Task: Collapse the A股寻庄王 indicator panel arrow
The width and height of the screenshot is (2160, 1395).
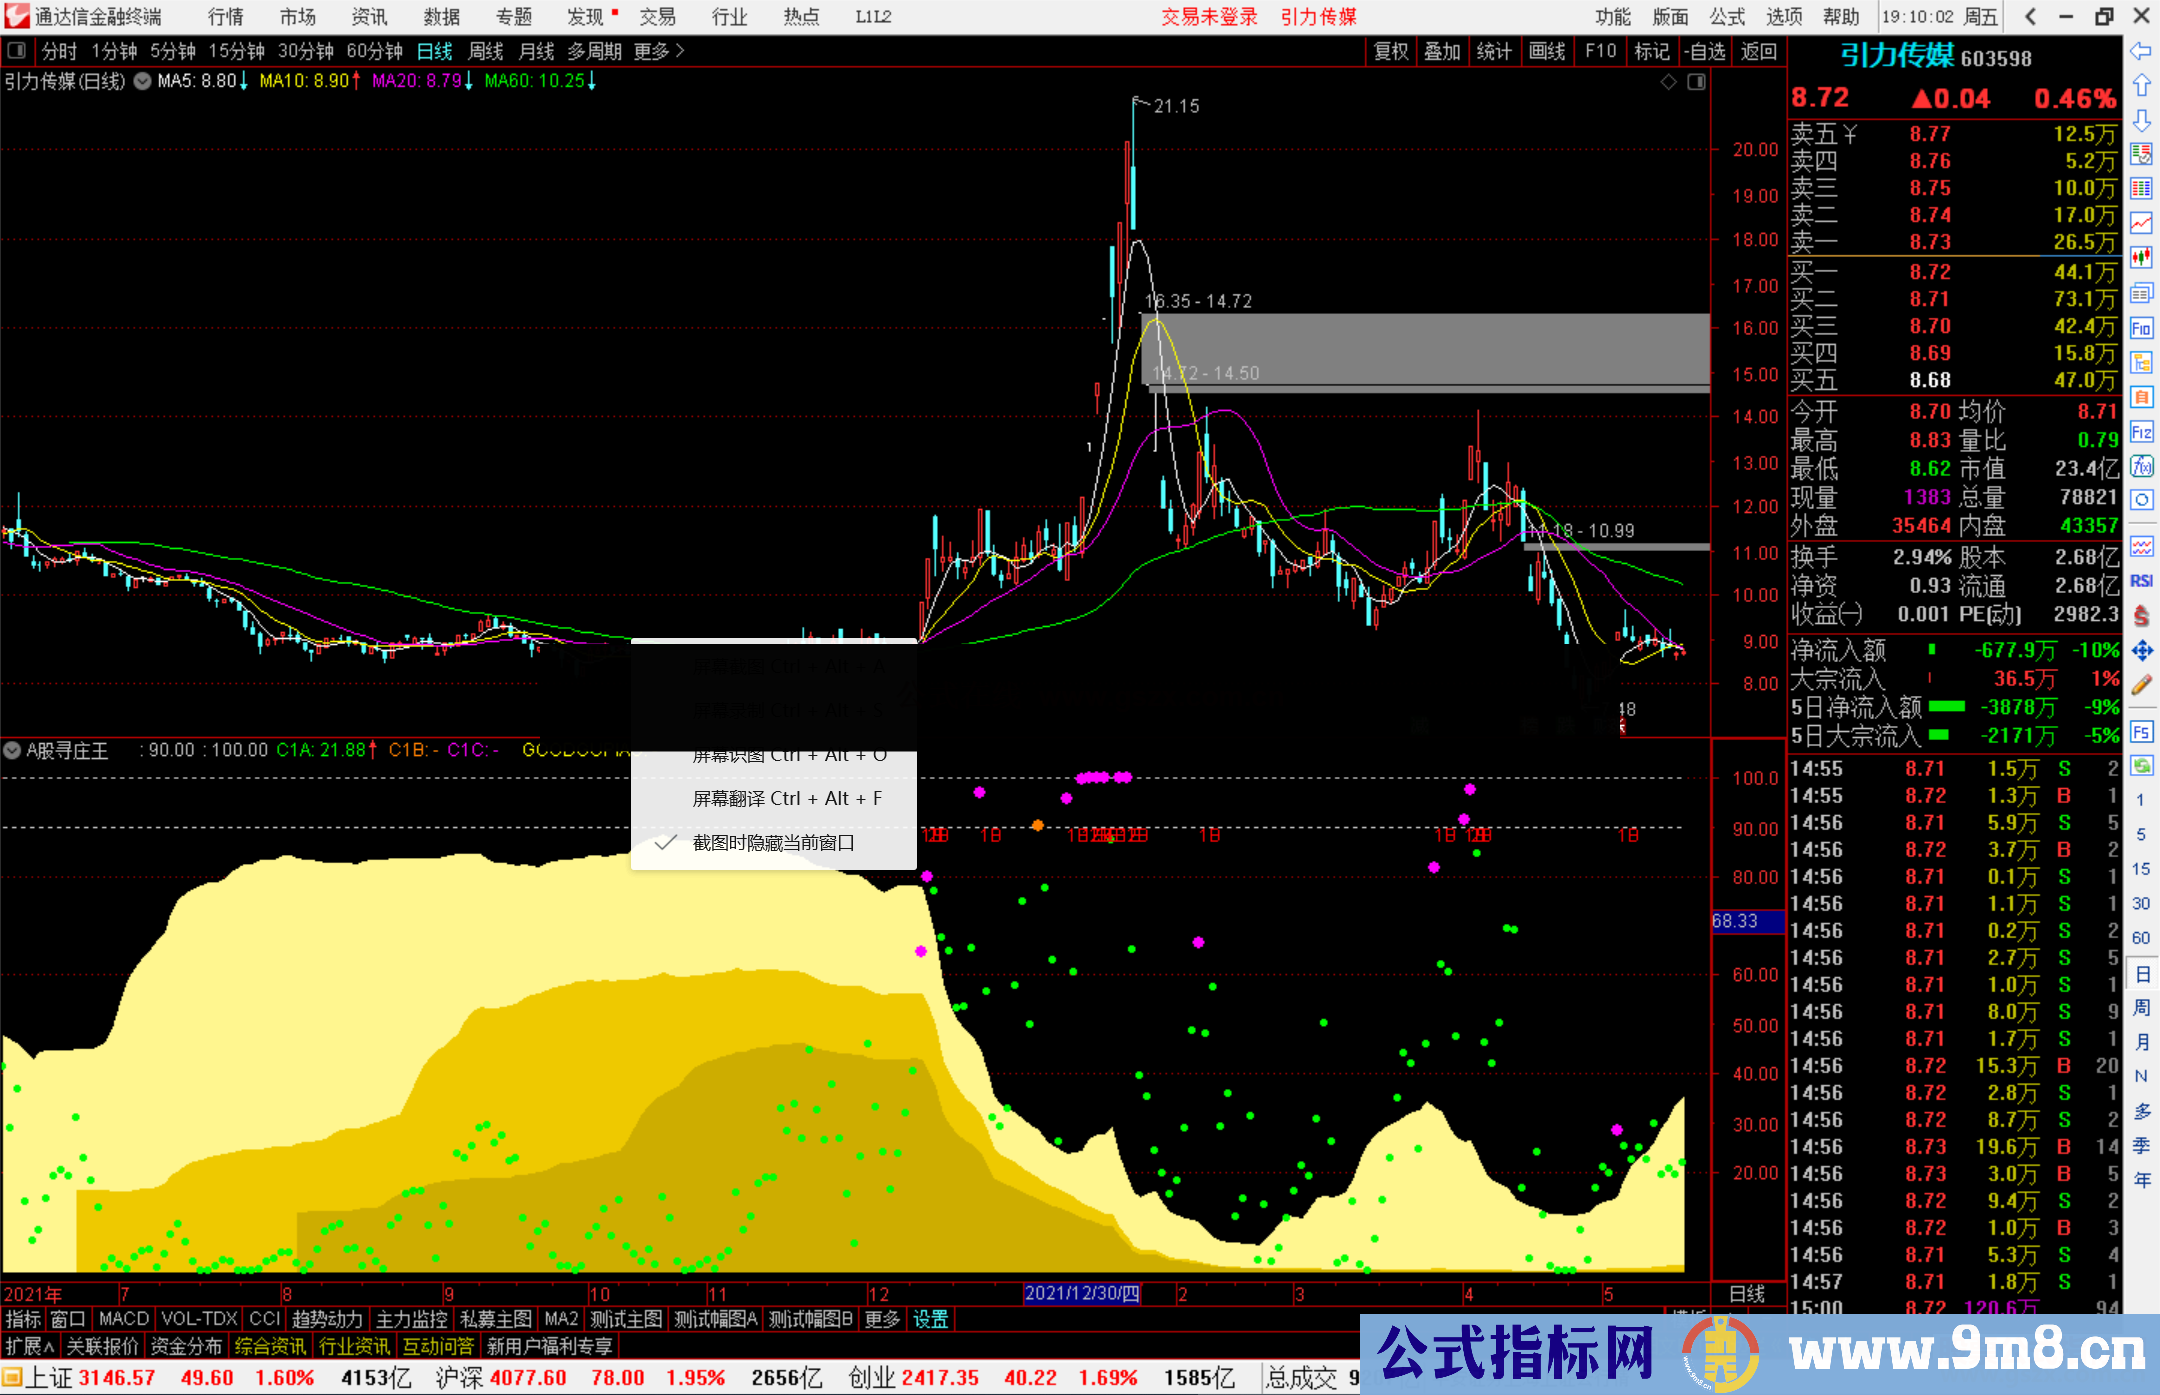Action: [x=12, y=750]
